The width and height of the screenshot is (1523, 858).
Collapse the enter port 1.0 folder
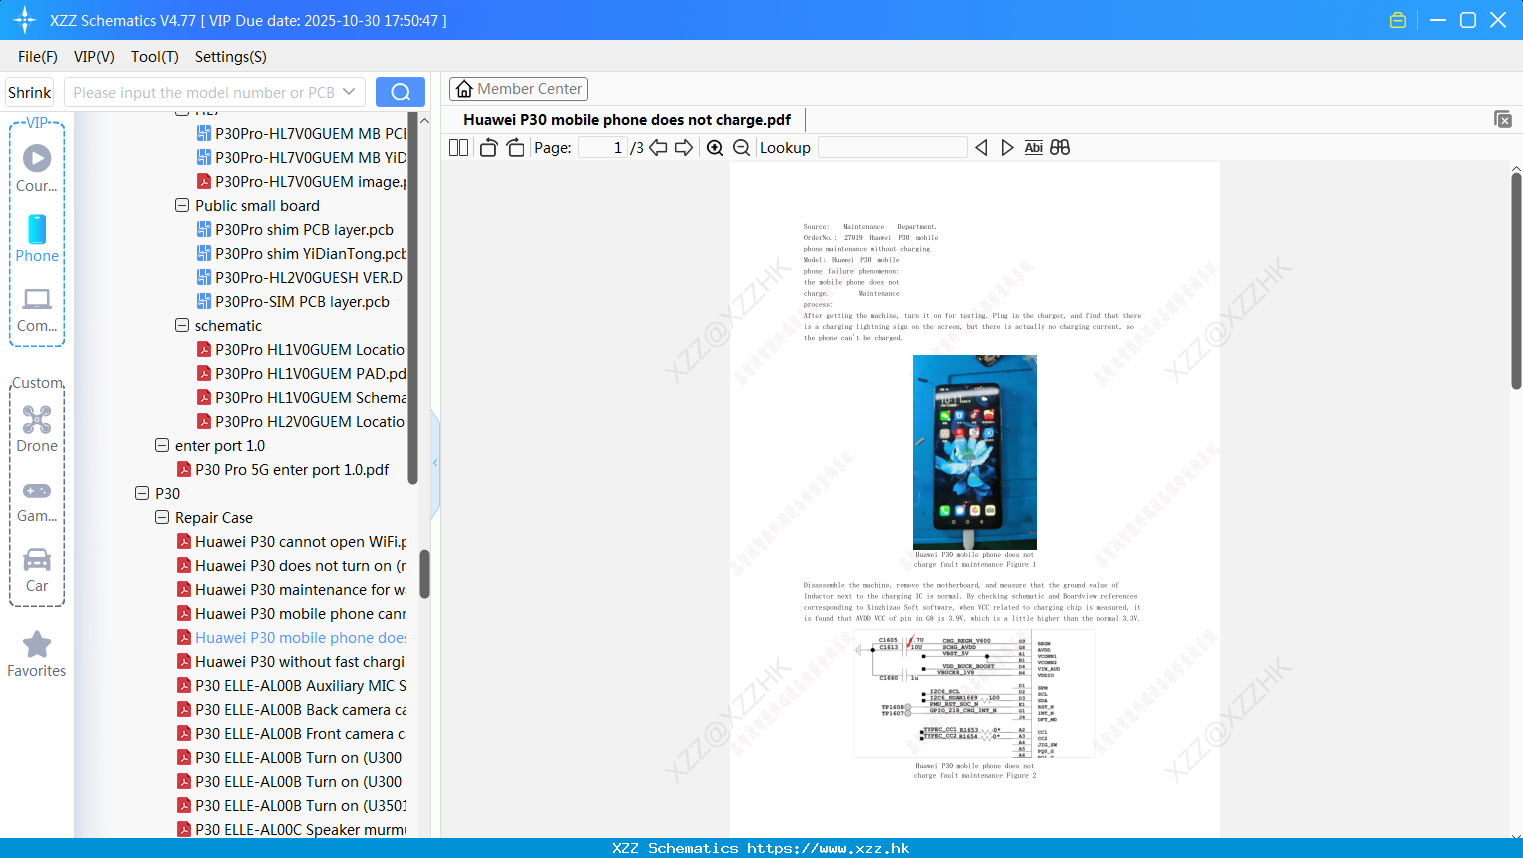pyautogui.click(x=162, y=445)
